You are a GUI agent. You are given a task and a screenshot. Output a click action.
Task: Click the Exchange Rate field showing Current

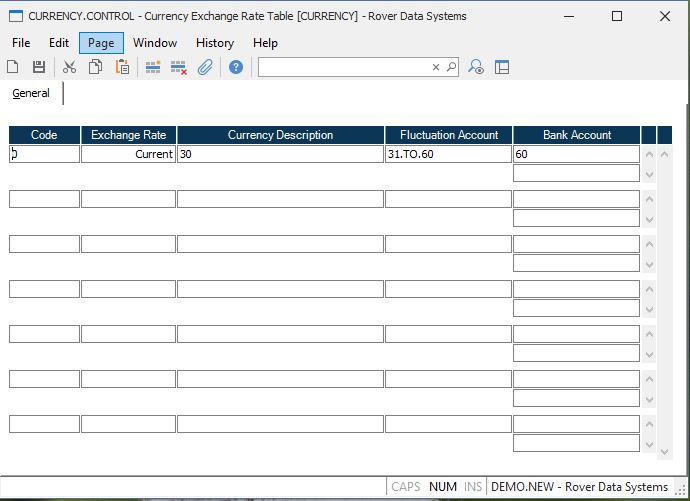click(x=128, y=154)
